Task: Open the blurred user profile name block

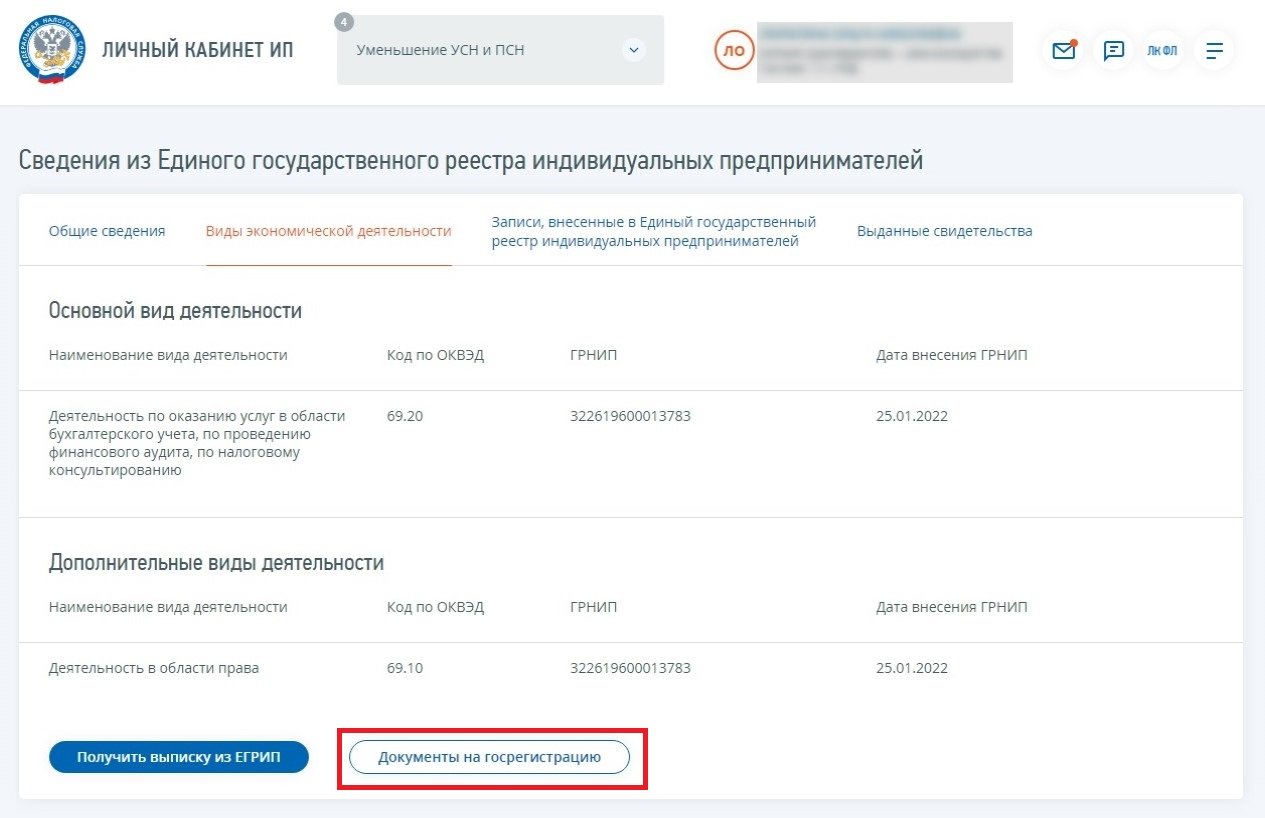Action: point(884,51)
